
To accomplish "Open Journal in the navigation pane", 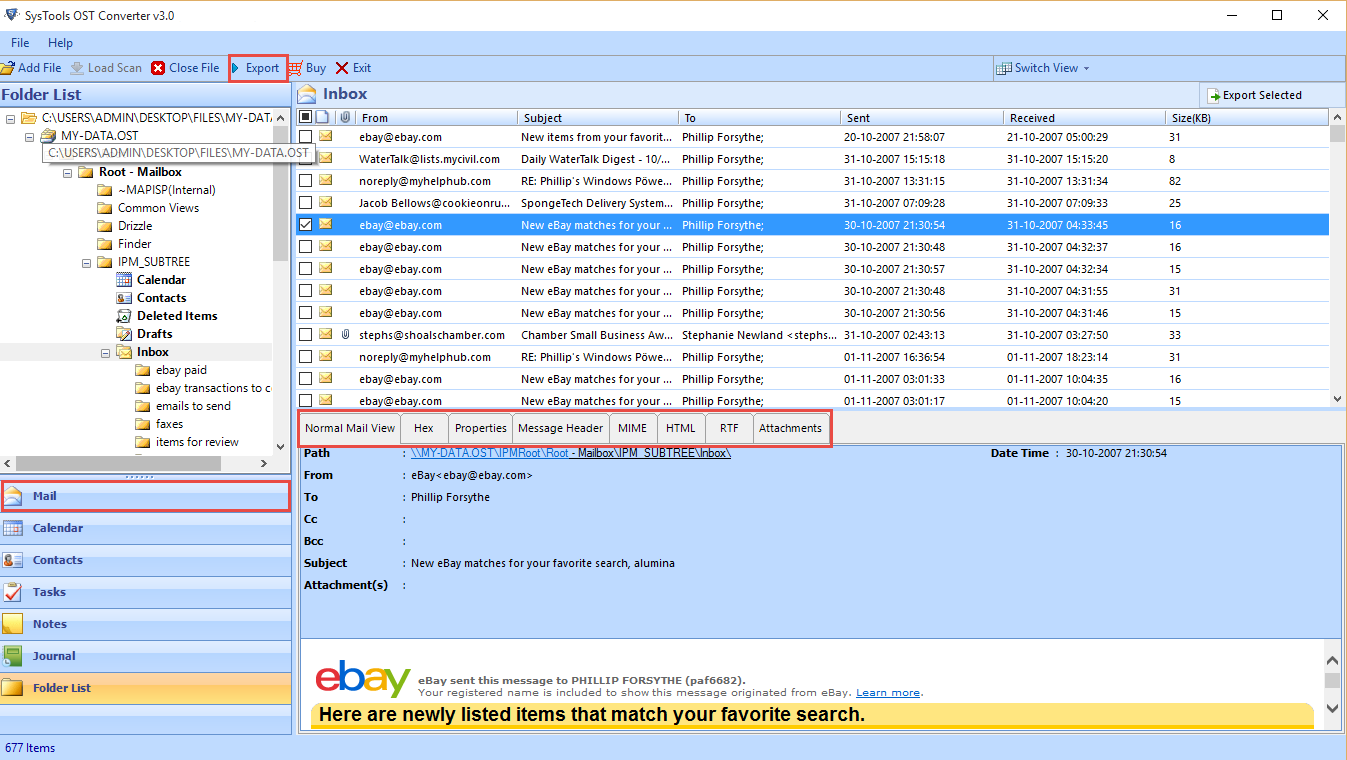I will coord(53,656).
